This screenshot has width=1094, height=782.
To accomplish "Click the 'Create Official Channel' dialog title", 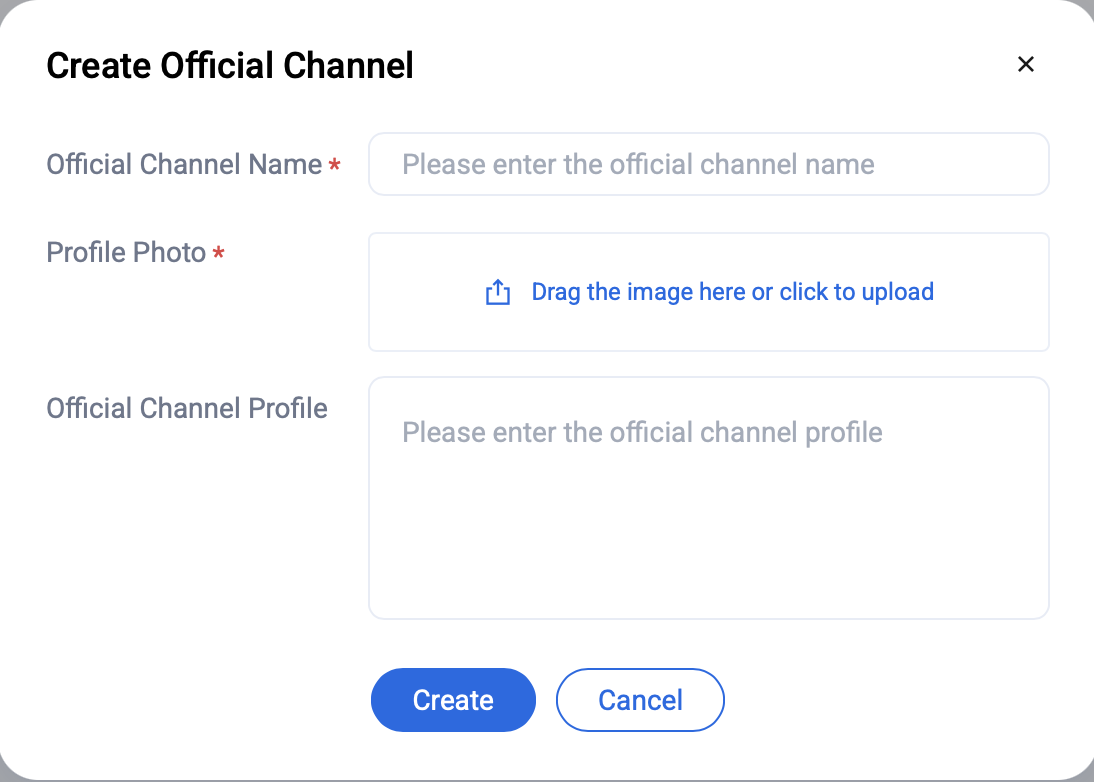I will pyautogui.click(x=230, y=66).
